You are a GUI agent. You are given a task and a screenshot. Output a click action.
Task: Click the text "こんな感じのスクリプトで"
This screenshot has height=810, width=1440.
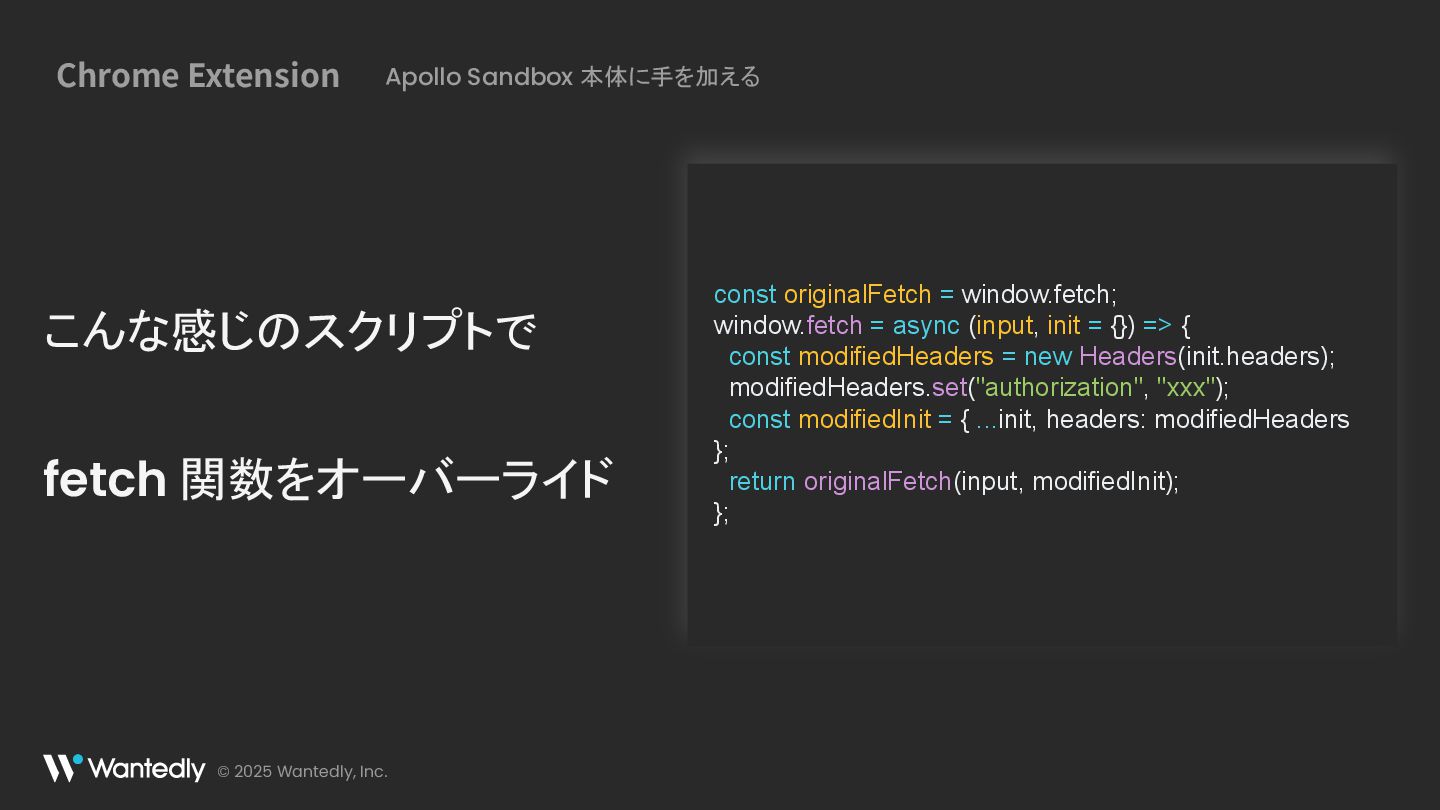290,331
